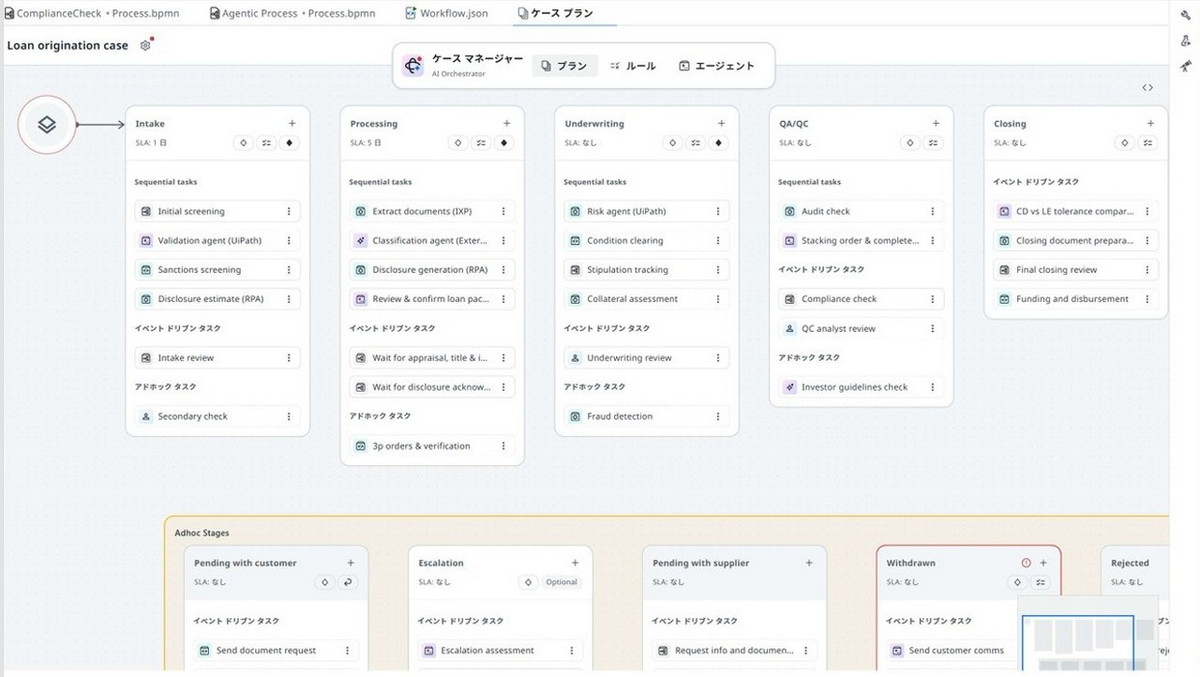Switch to the Agentic Process Process.bpmn tab
The width and height of the screenshot is (1200, 677).
click(x=293, y=13)
